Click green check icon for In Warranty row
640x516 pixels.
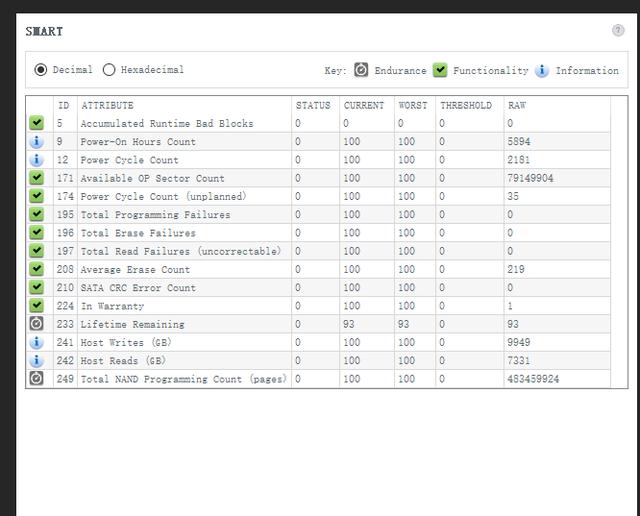coord(37,306)
